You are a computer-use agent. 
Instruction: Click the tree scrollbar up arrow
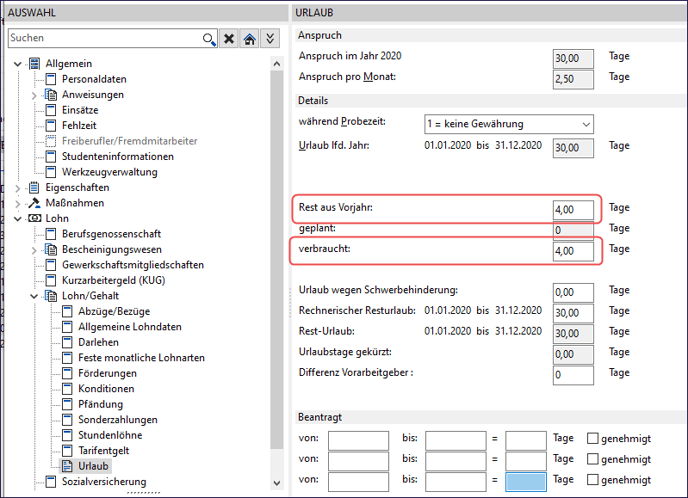[277, 64]
